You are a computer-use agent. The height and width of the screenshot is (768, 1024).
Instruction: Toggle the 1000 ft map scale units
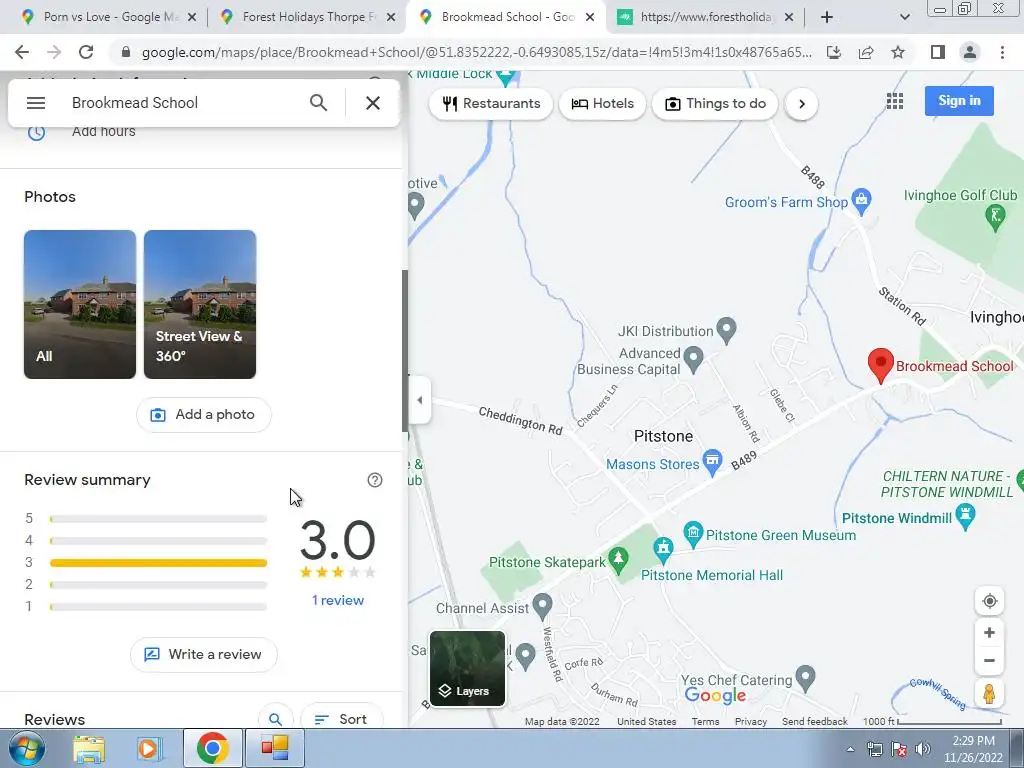tap(932, 722)
